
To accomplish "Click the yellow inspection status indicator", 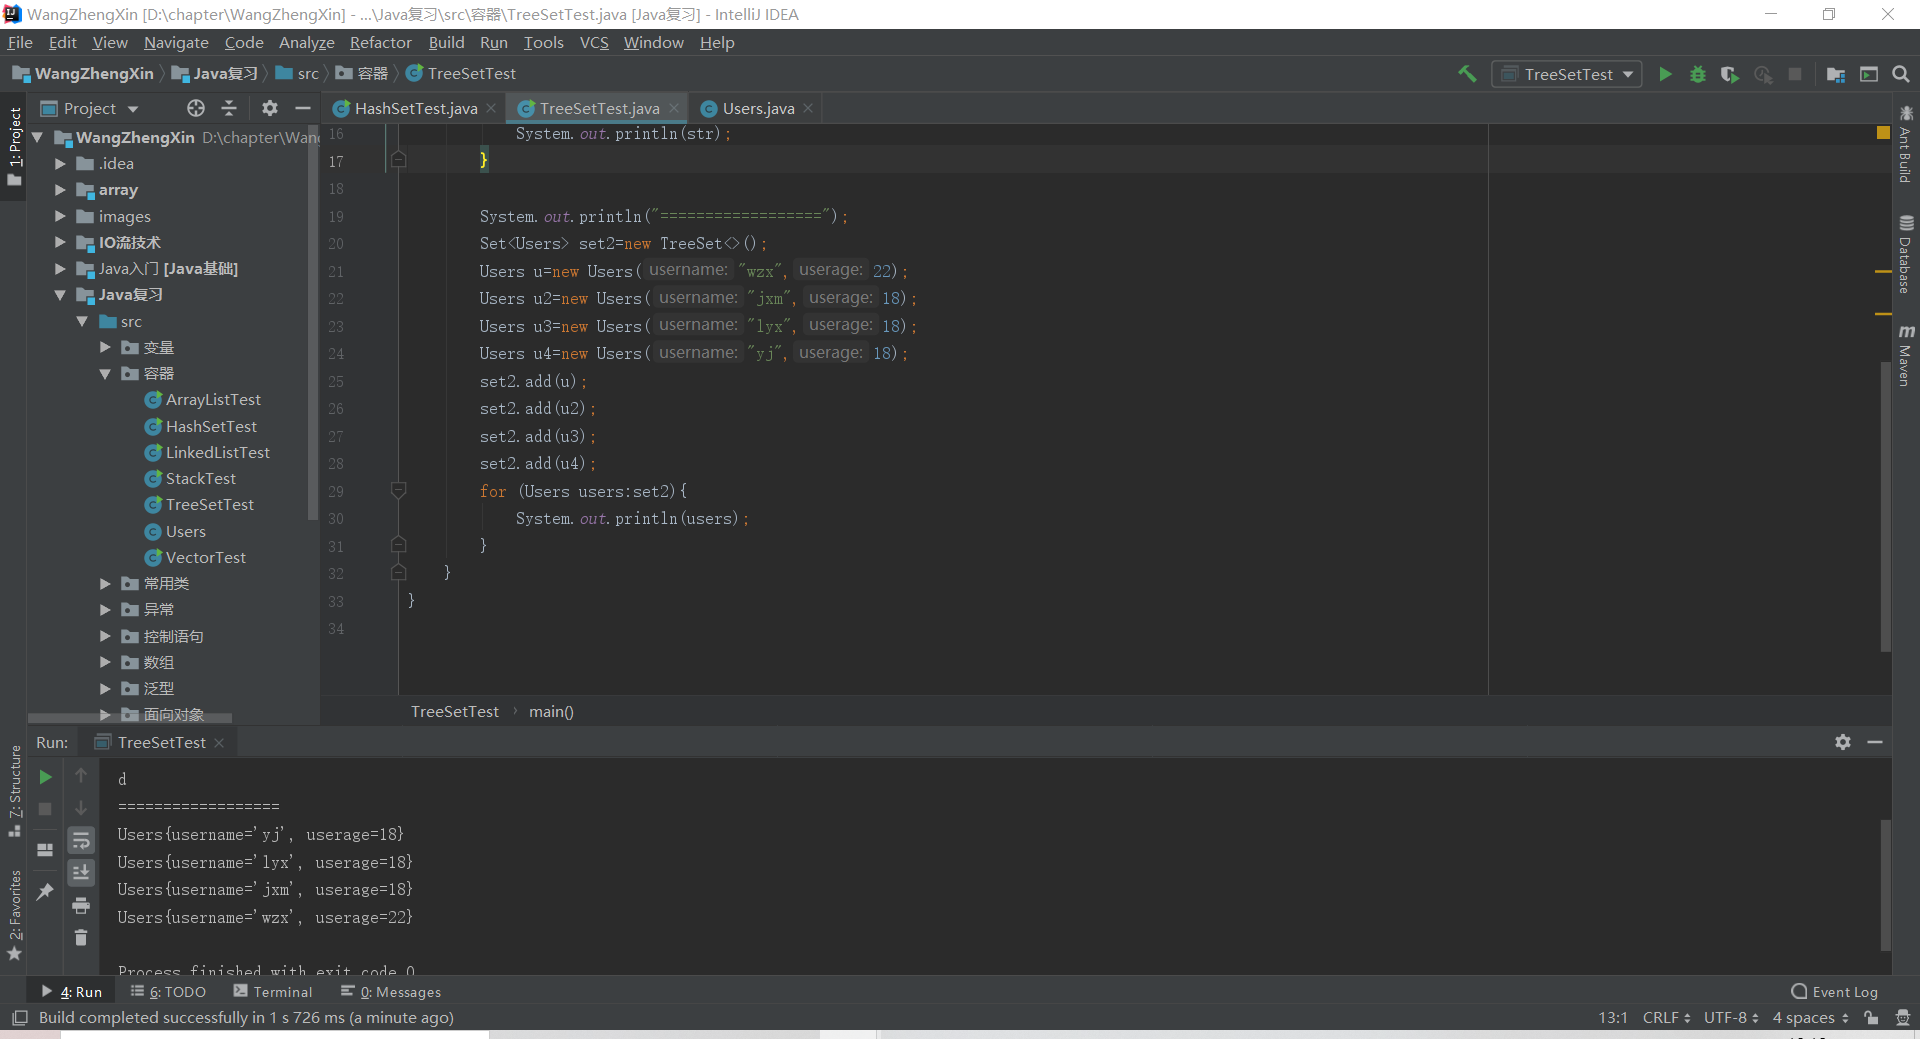I will [1883, 133].
